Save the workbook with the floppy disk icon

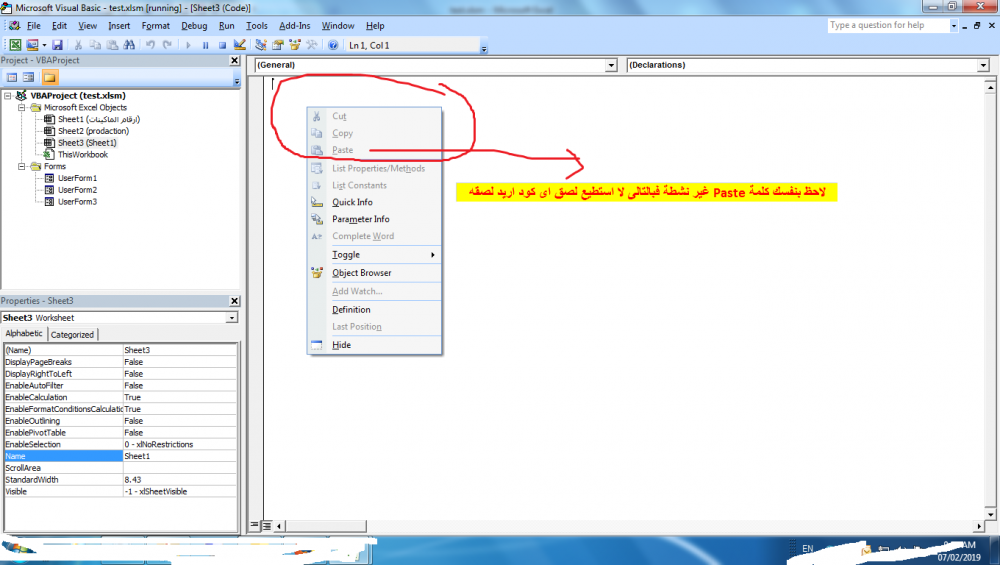[x=57, y=45]
